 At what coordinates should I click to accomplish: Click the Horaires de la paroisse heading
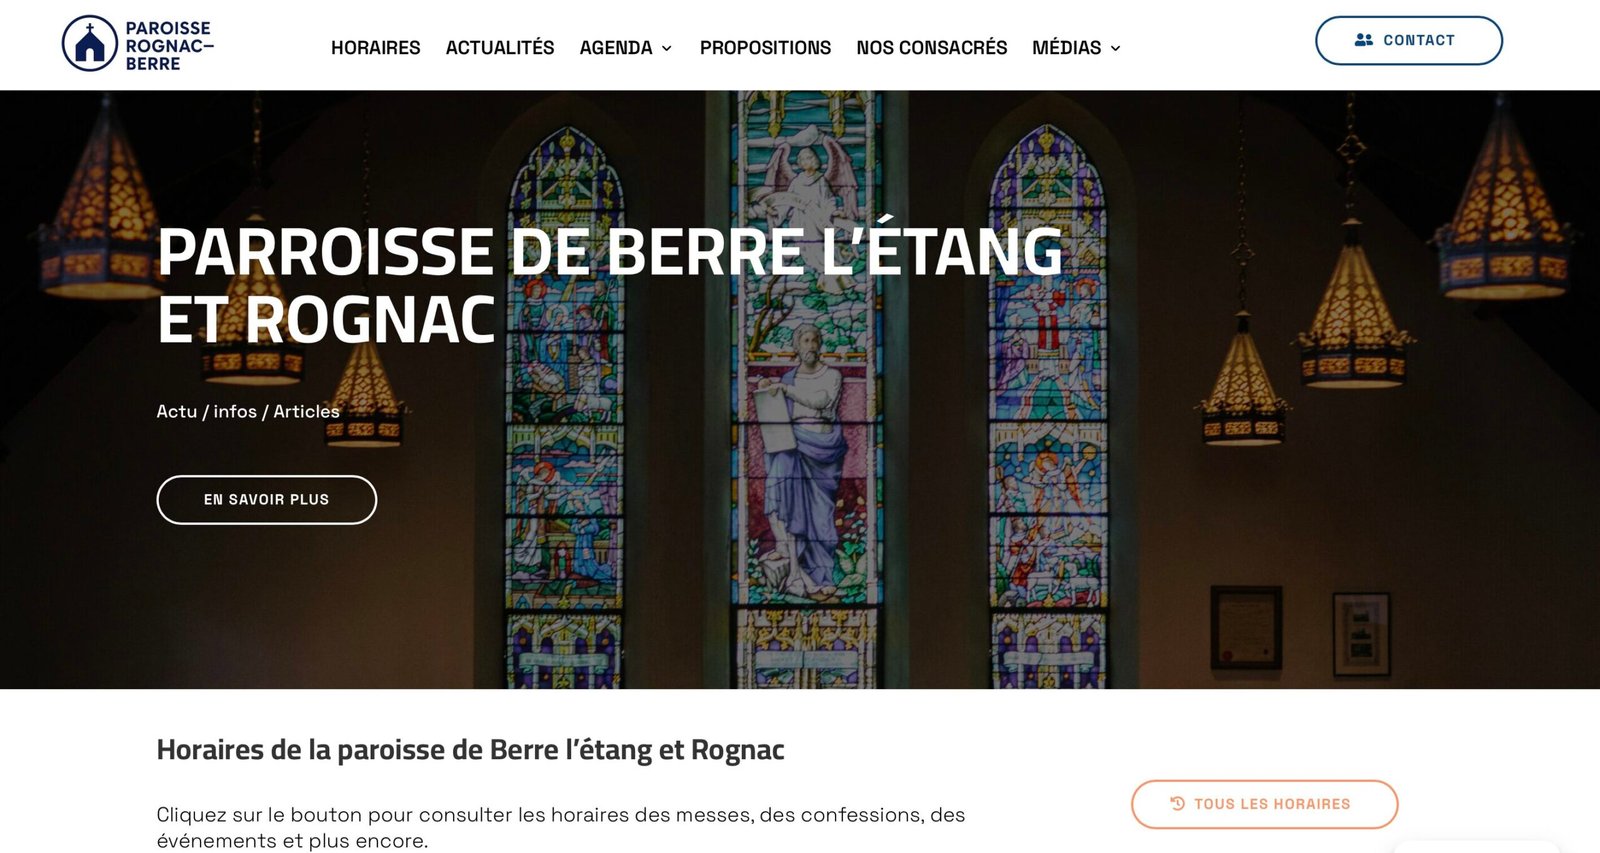click(x=470, y=749)
